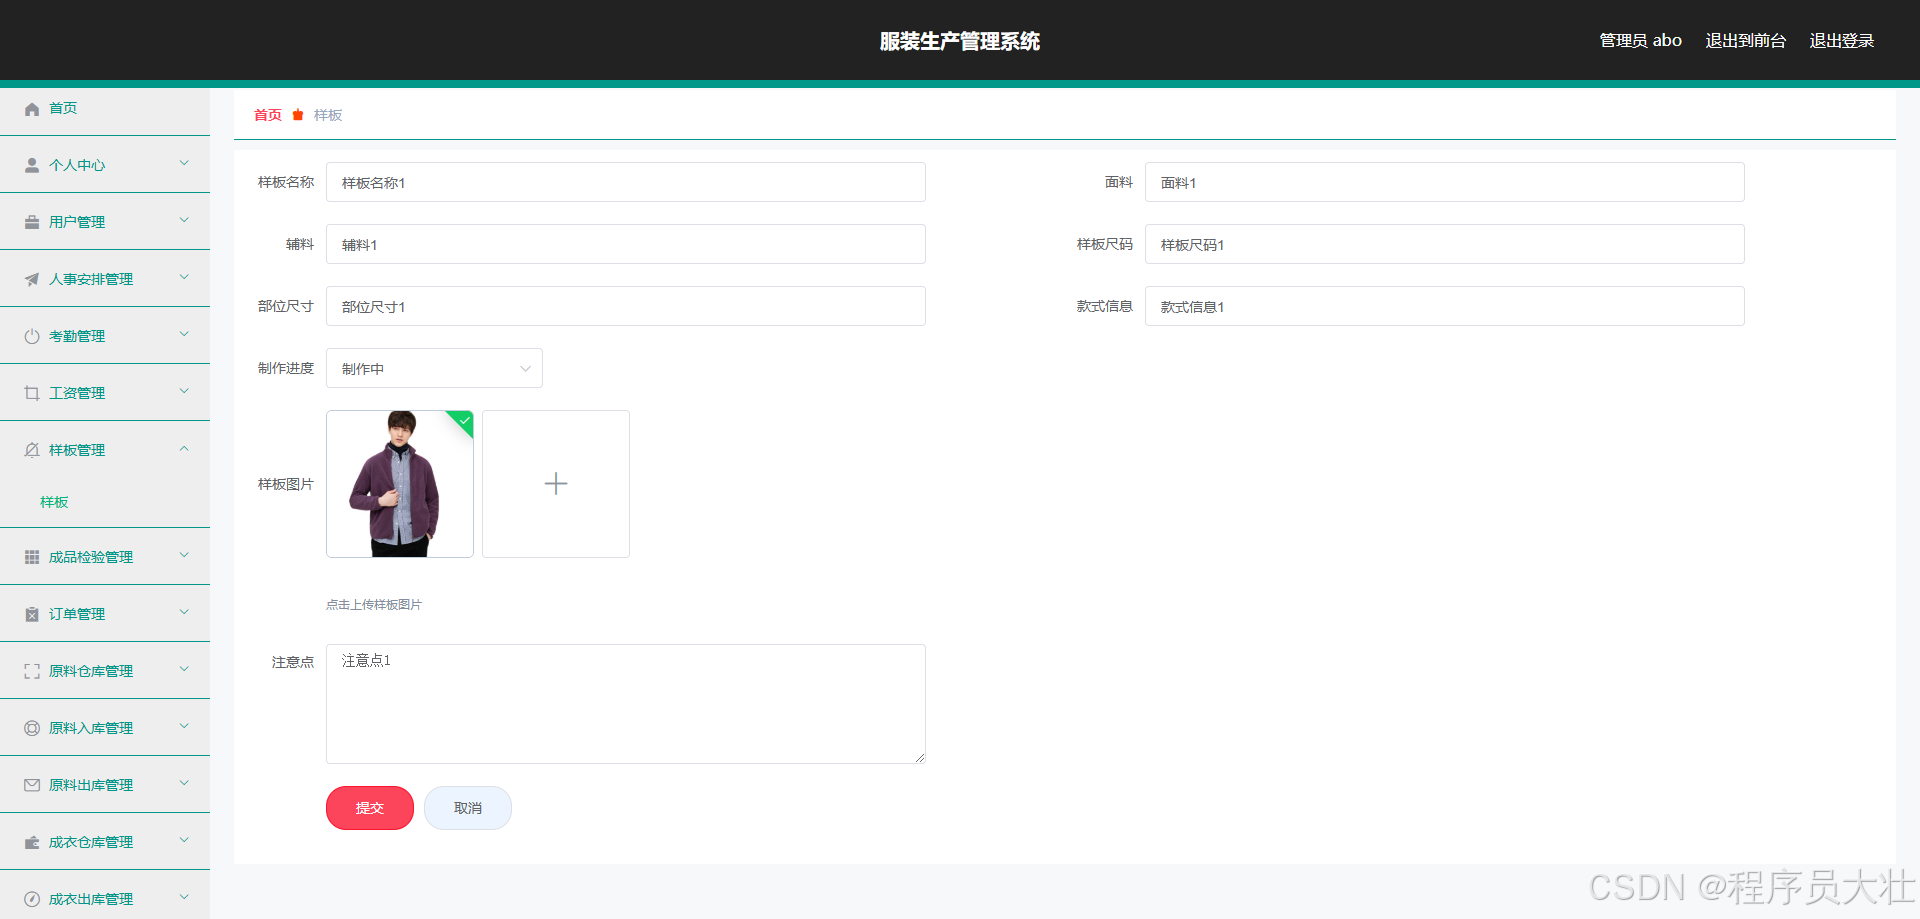Select 样板 under 样板管理
This screenshot has height=919, width=1920.
coord(54,501)
